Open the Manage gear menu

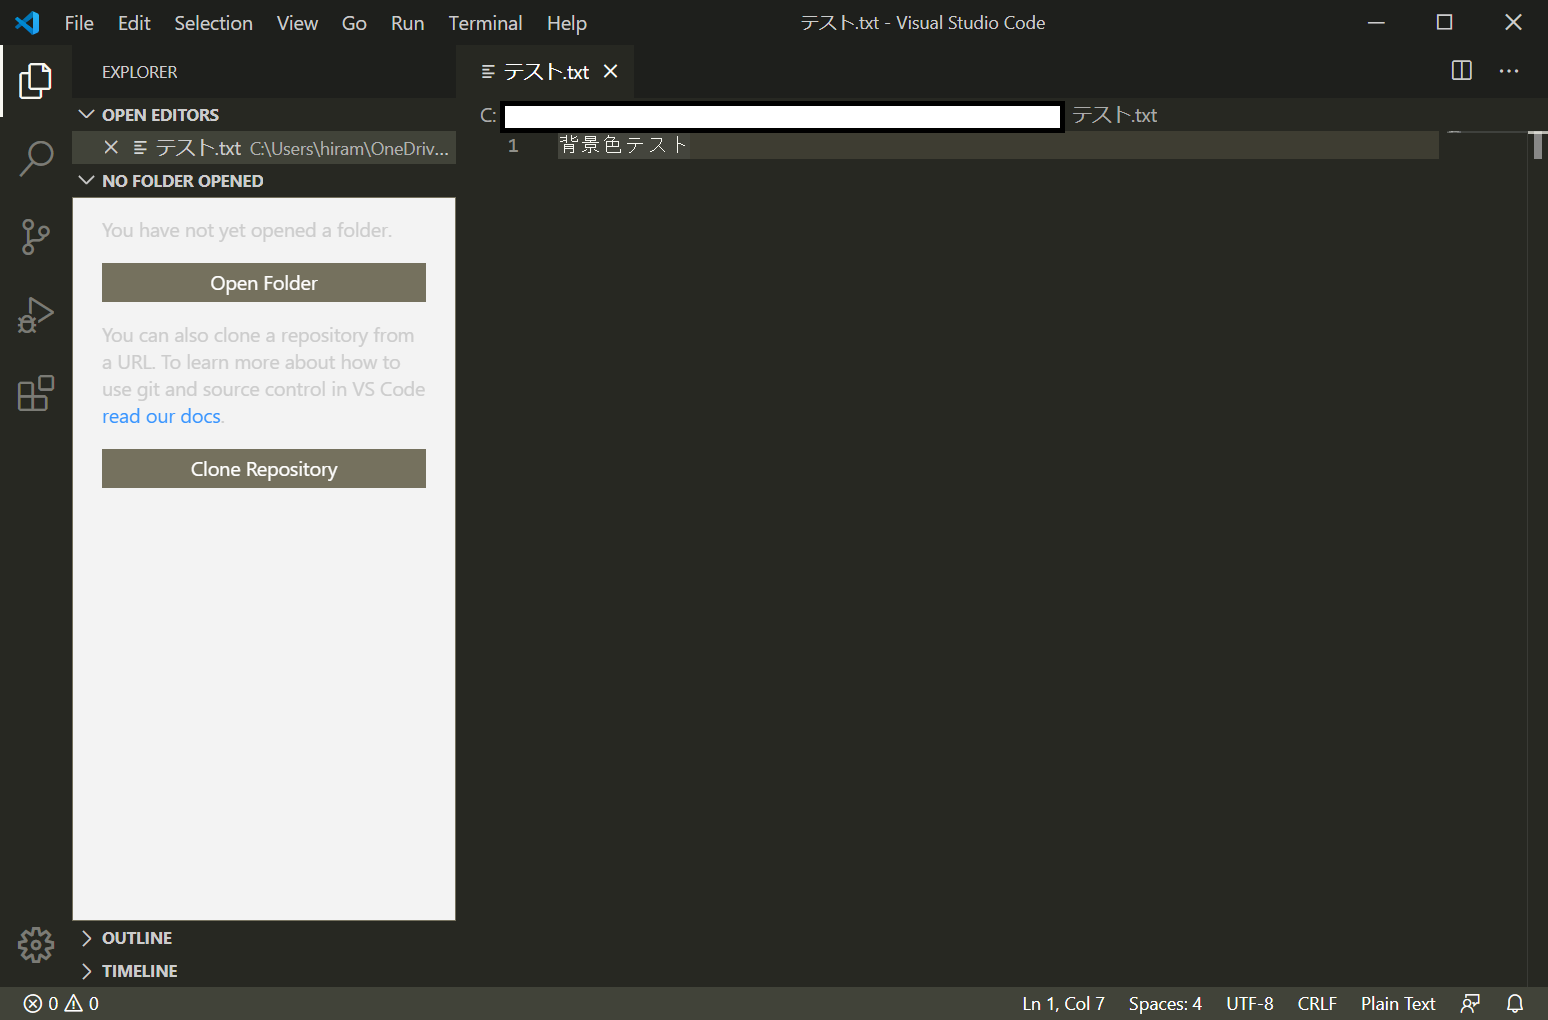[x=35, y=944]
